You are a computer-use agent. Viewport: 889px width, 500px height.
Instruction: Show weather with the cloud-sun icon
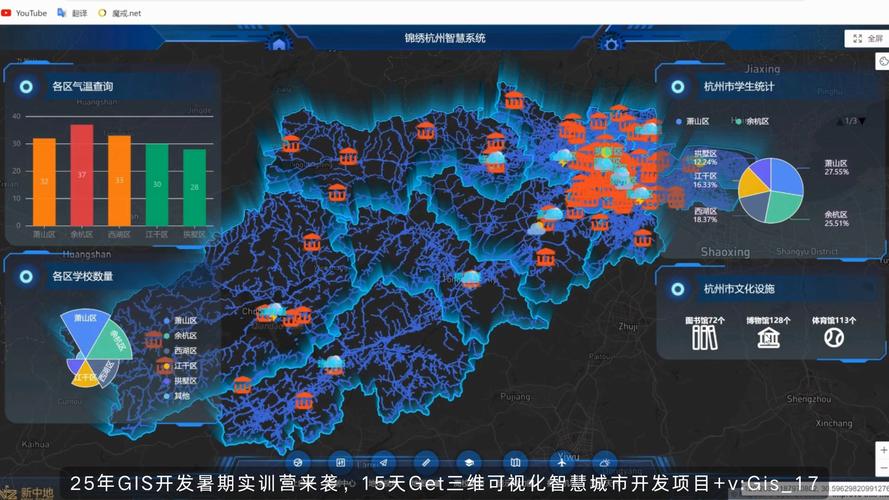point(605,462)
